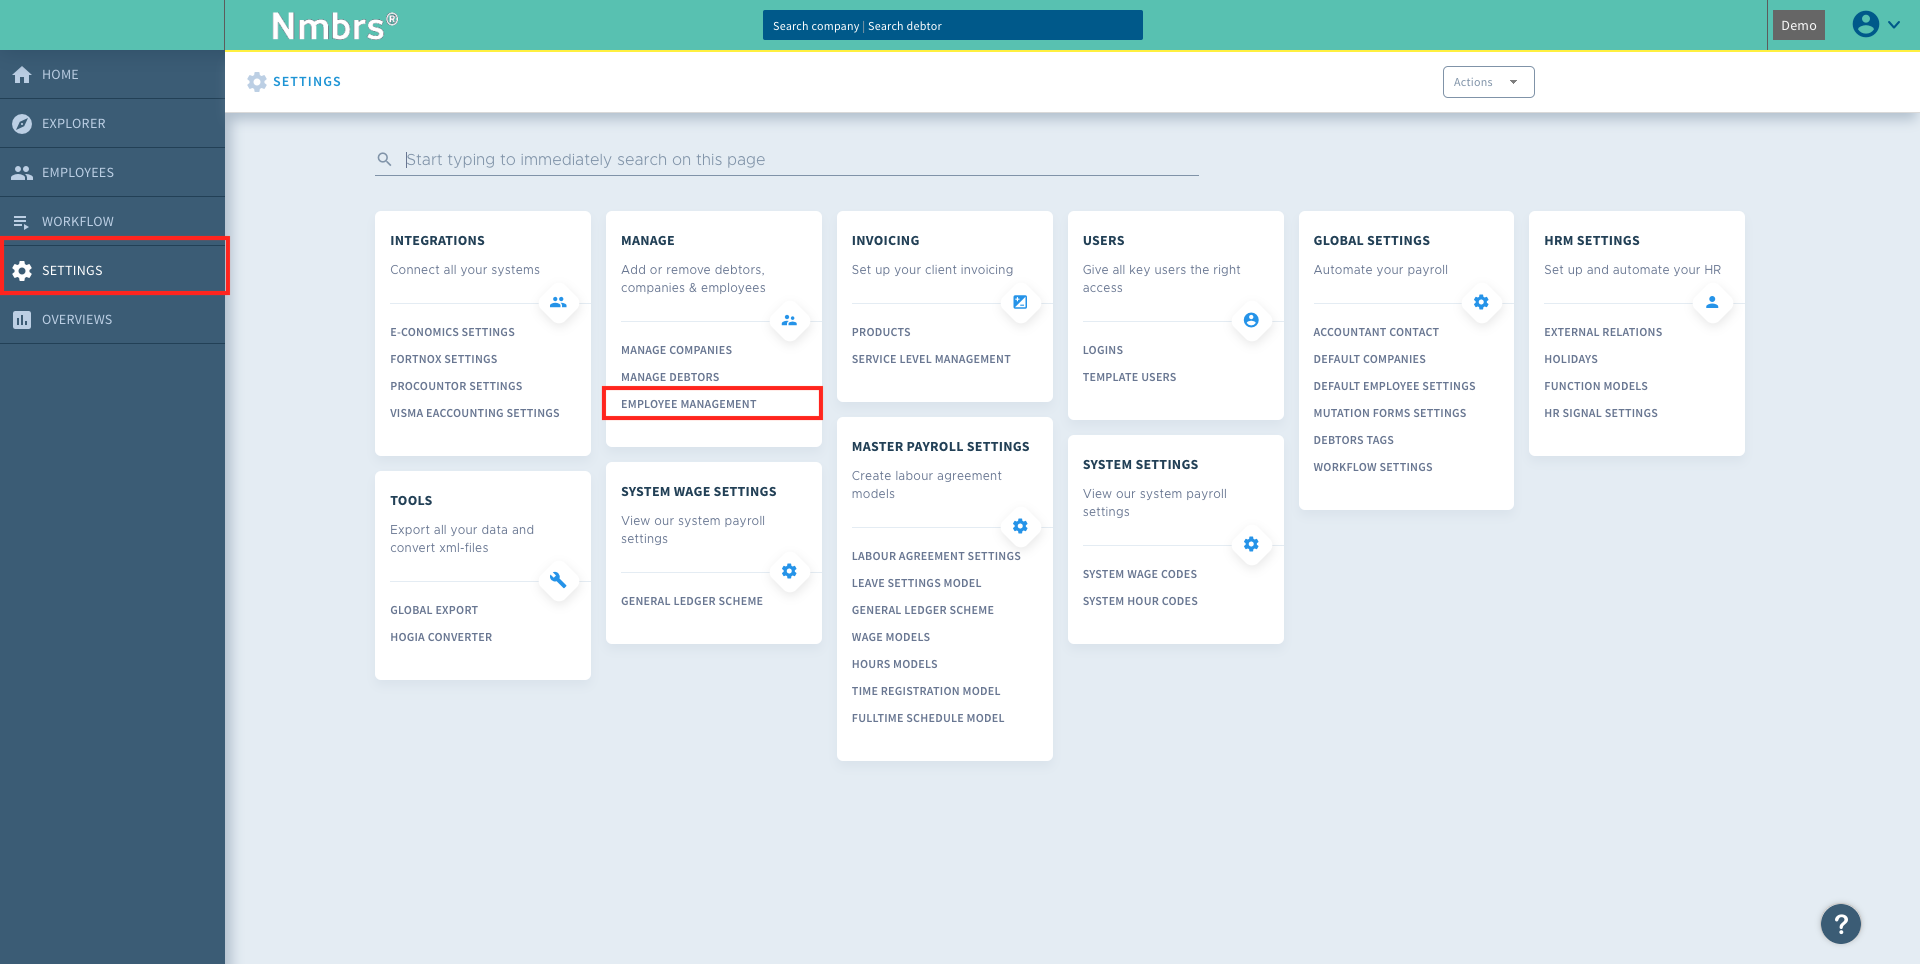1920x964 pixels.
Task: Click the Invoicing card icon
Action: (x=1020, y=302)
